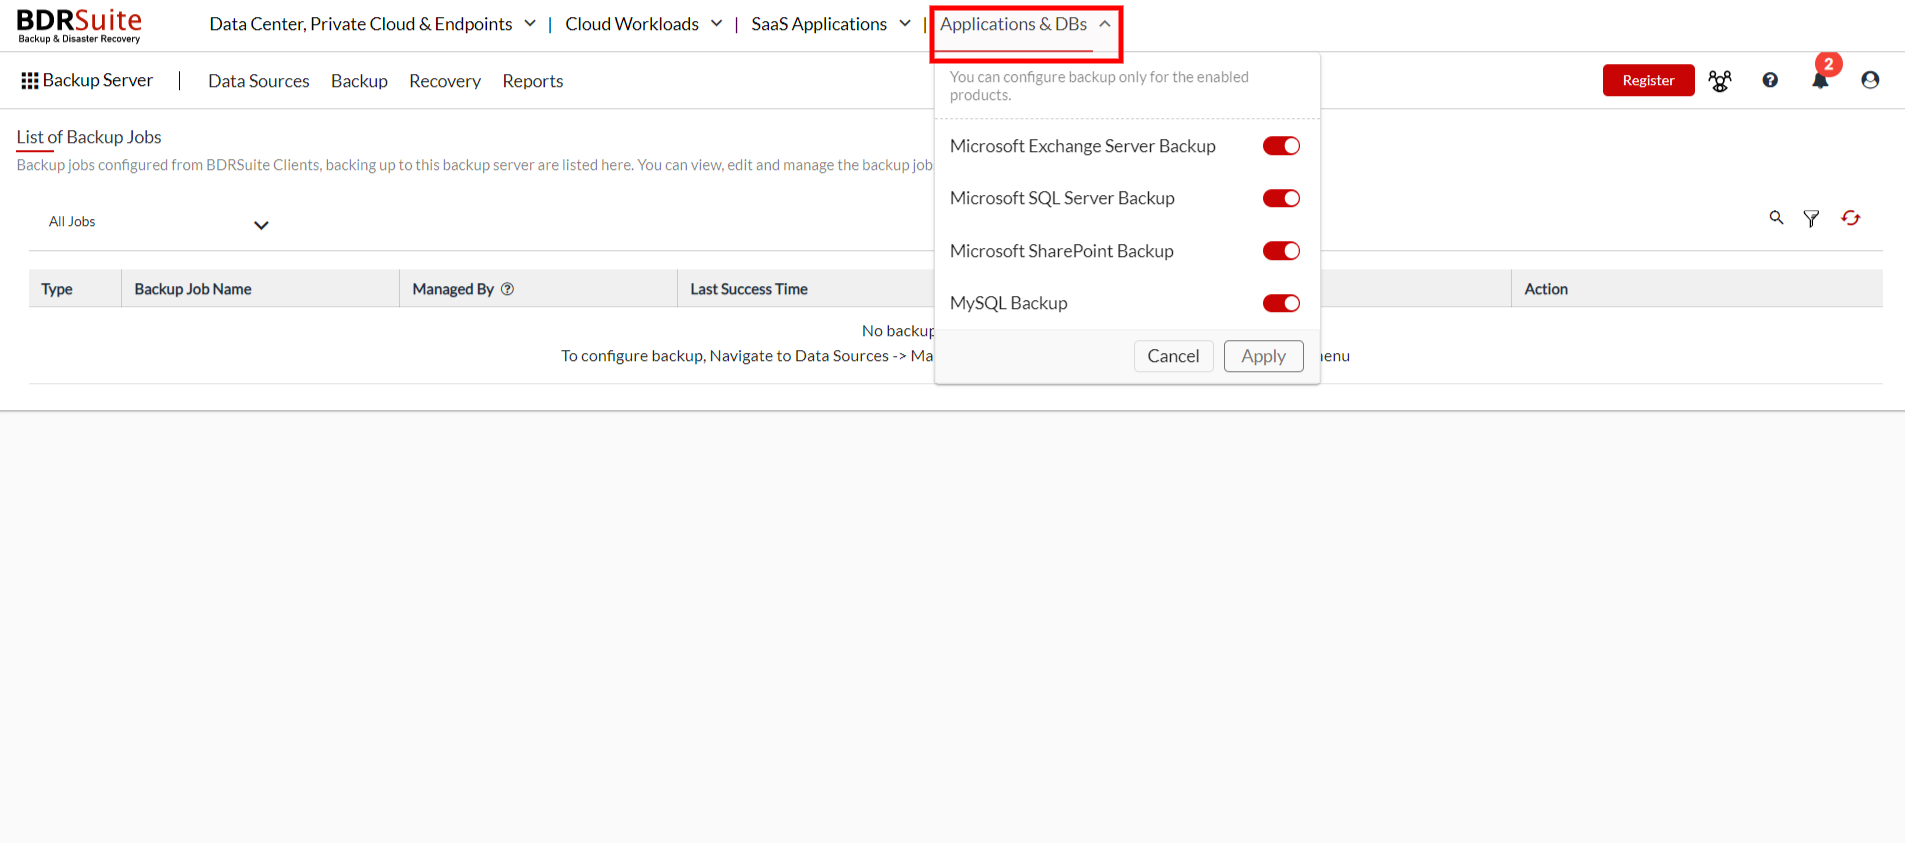
Task: Open the Recovery menu
Action: tap(445, 81)
